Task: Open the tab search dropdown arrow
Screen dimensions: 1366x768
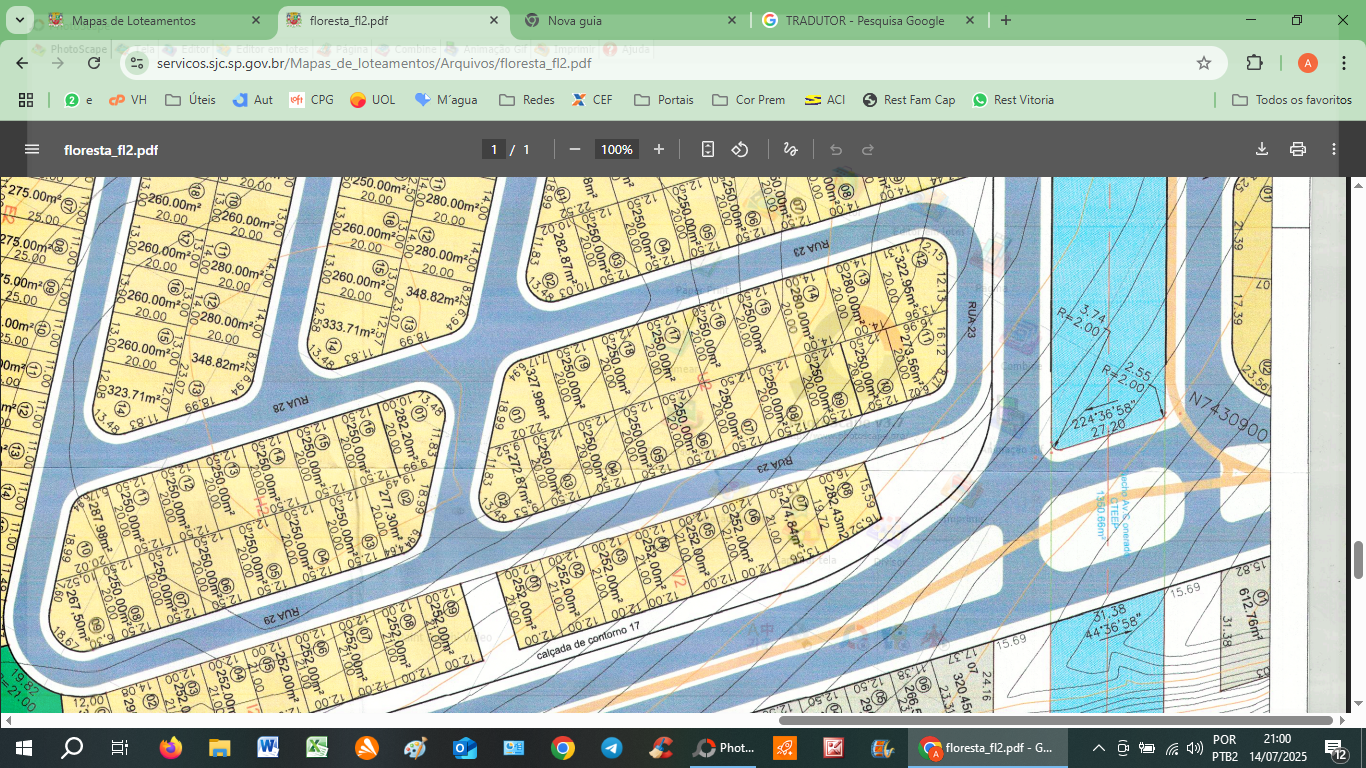Action: pyautogui.click(x=19, y=20)
